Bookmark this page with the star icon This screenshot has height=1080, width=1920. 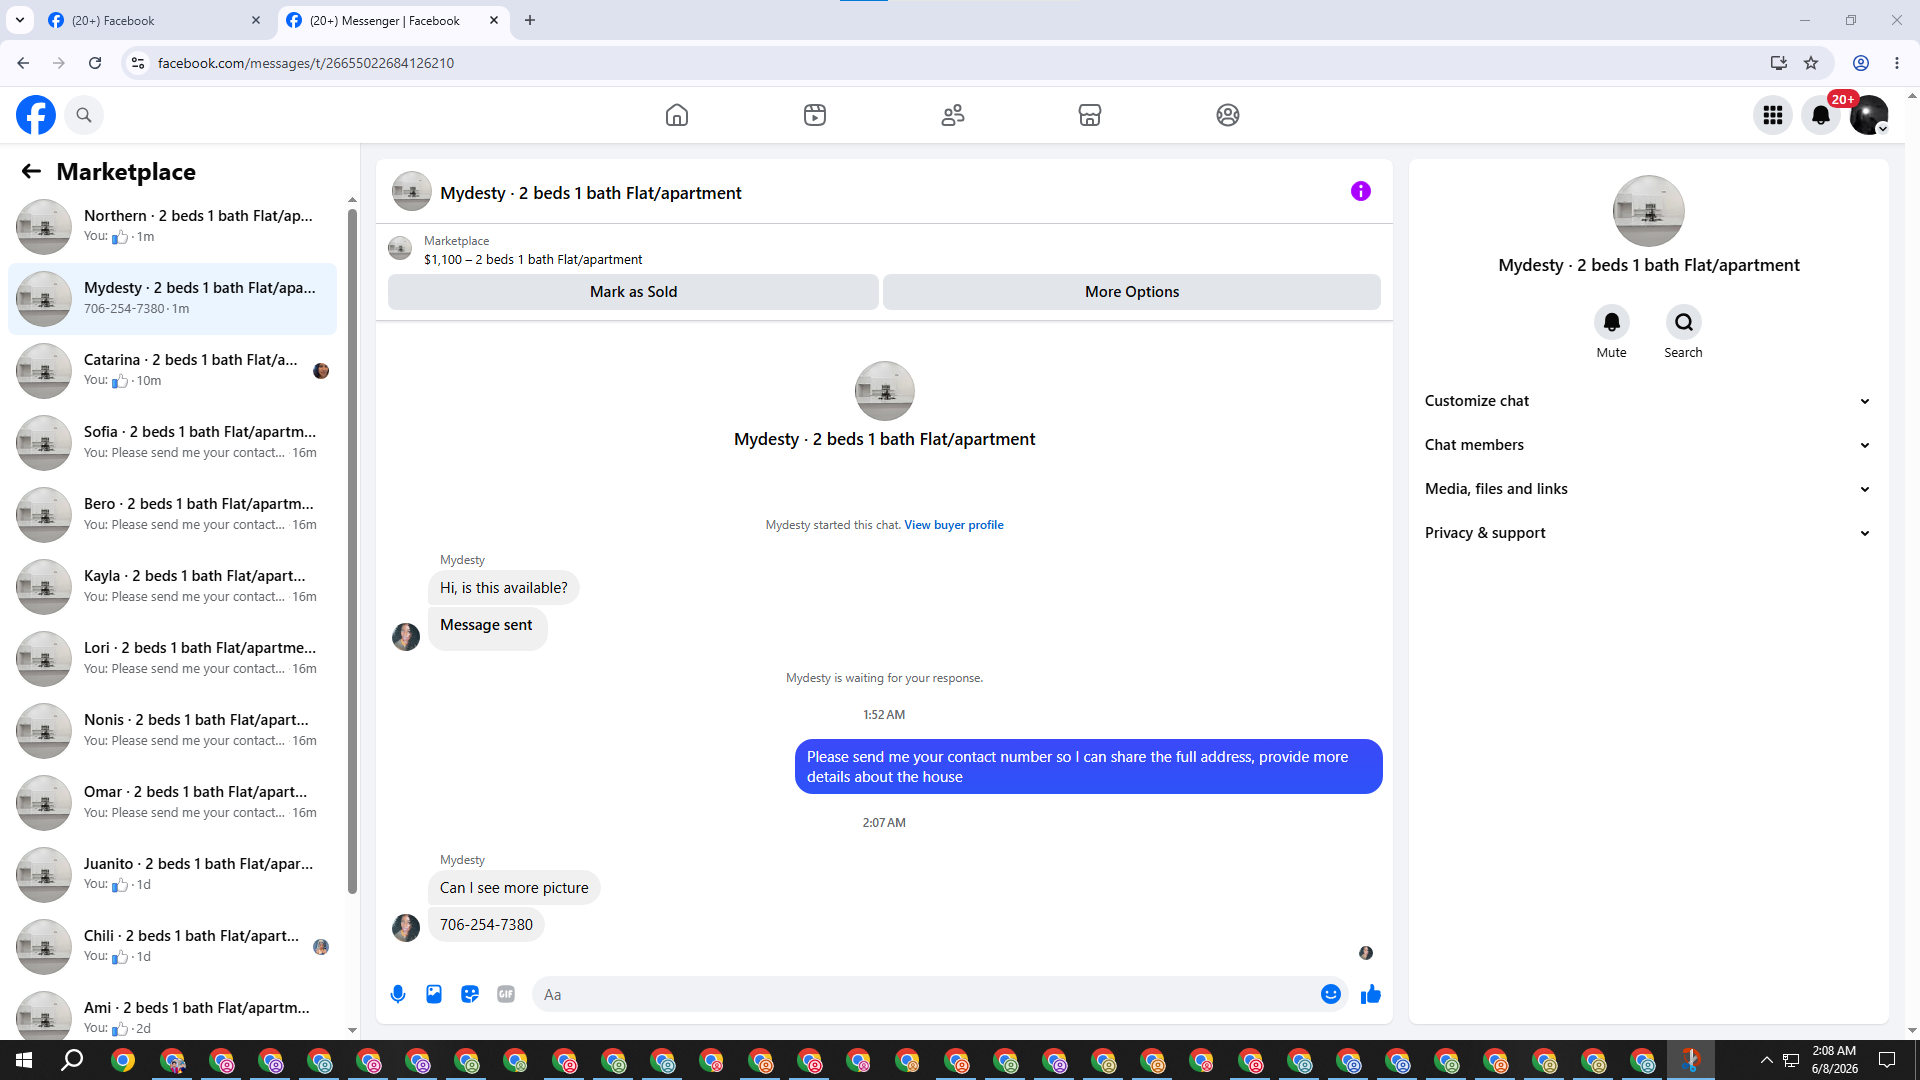(1811, 63)
